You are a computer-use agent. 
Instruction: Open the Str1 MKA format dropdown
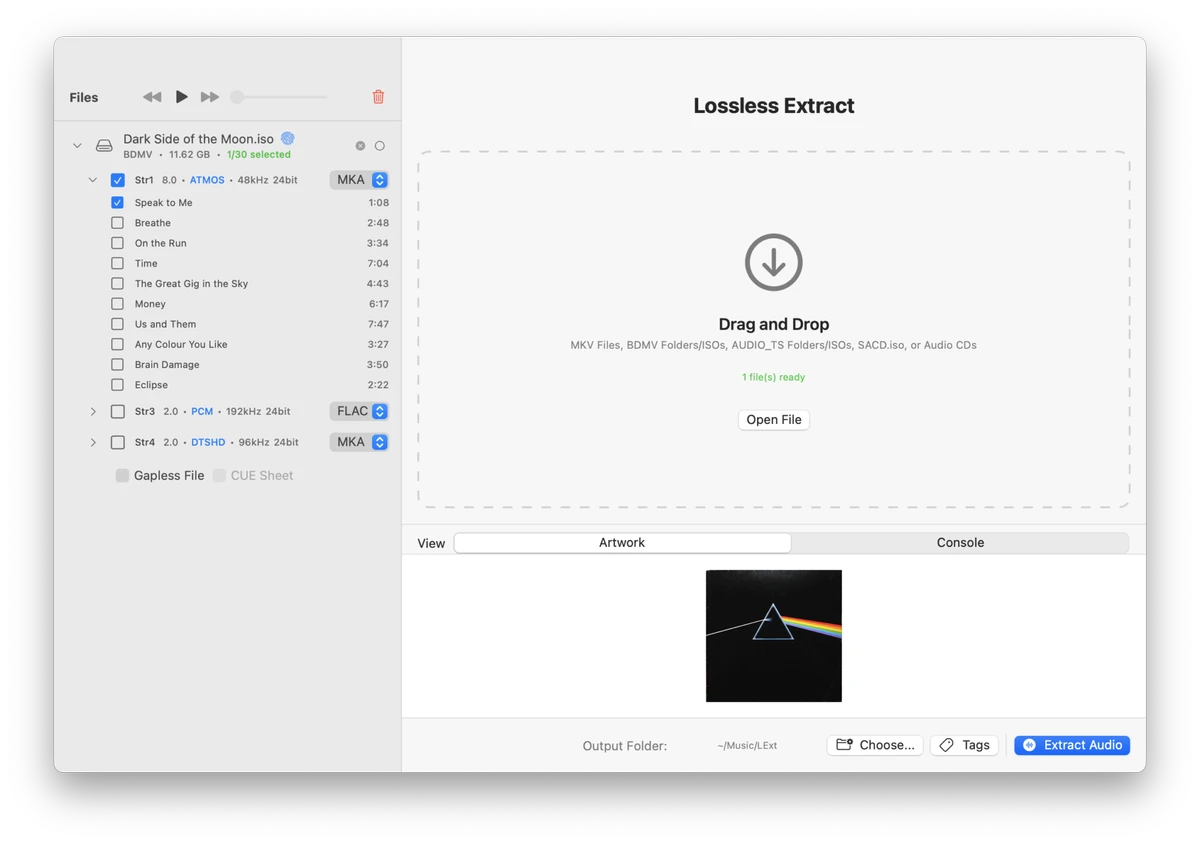coord(359,180)
